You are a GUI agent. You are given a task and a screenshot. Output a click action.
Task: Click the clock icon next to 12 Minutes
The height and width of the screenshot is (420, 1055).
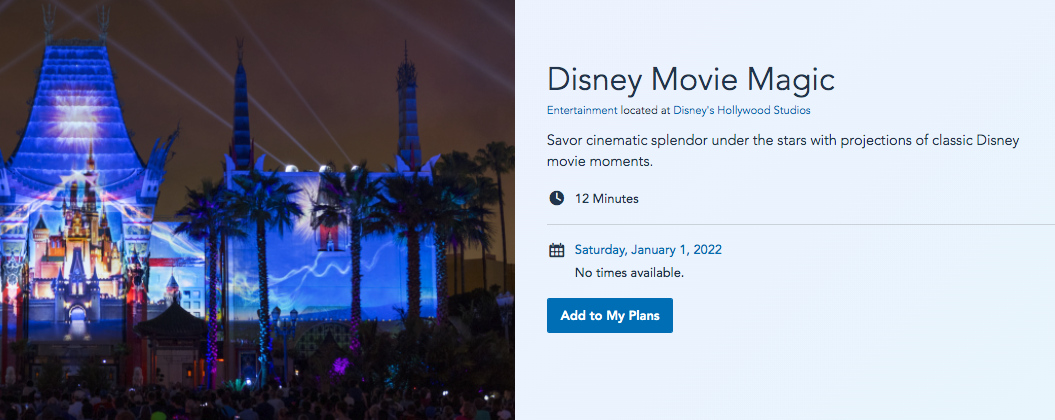(557, 198)
